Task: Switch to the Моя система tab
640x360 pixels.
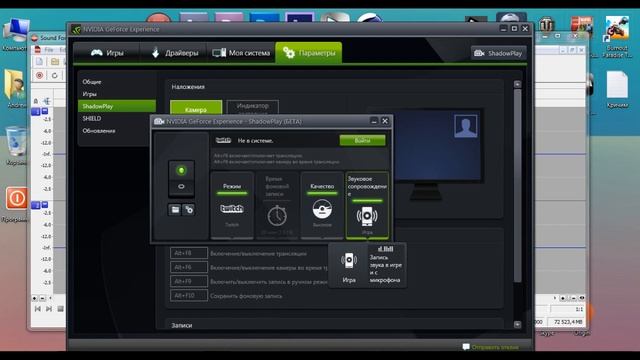Action: coord(241,53)
